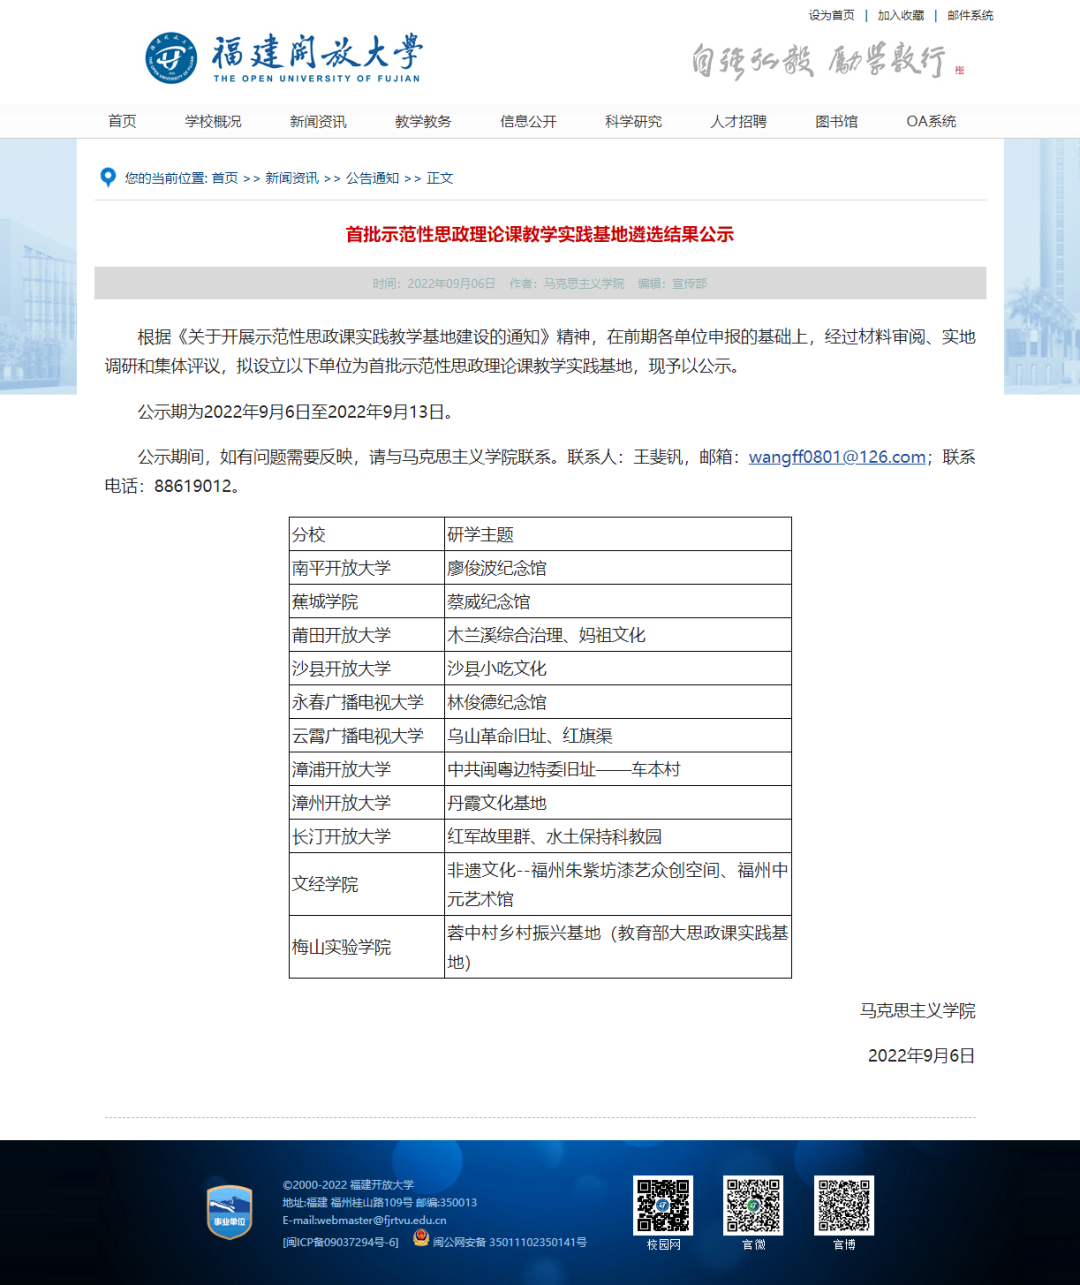Viewport: 1080px width, 1285px height.
Task: Click the 校园网 QR code
Action: coord(663,1206)
